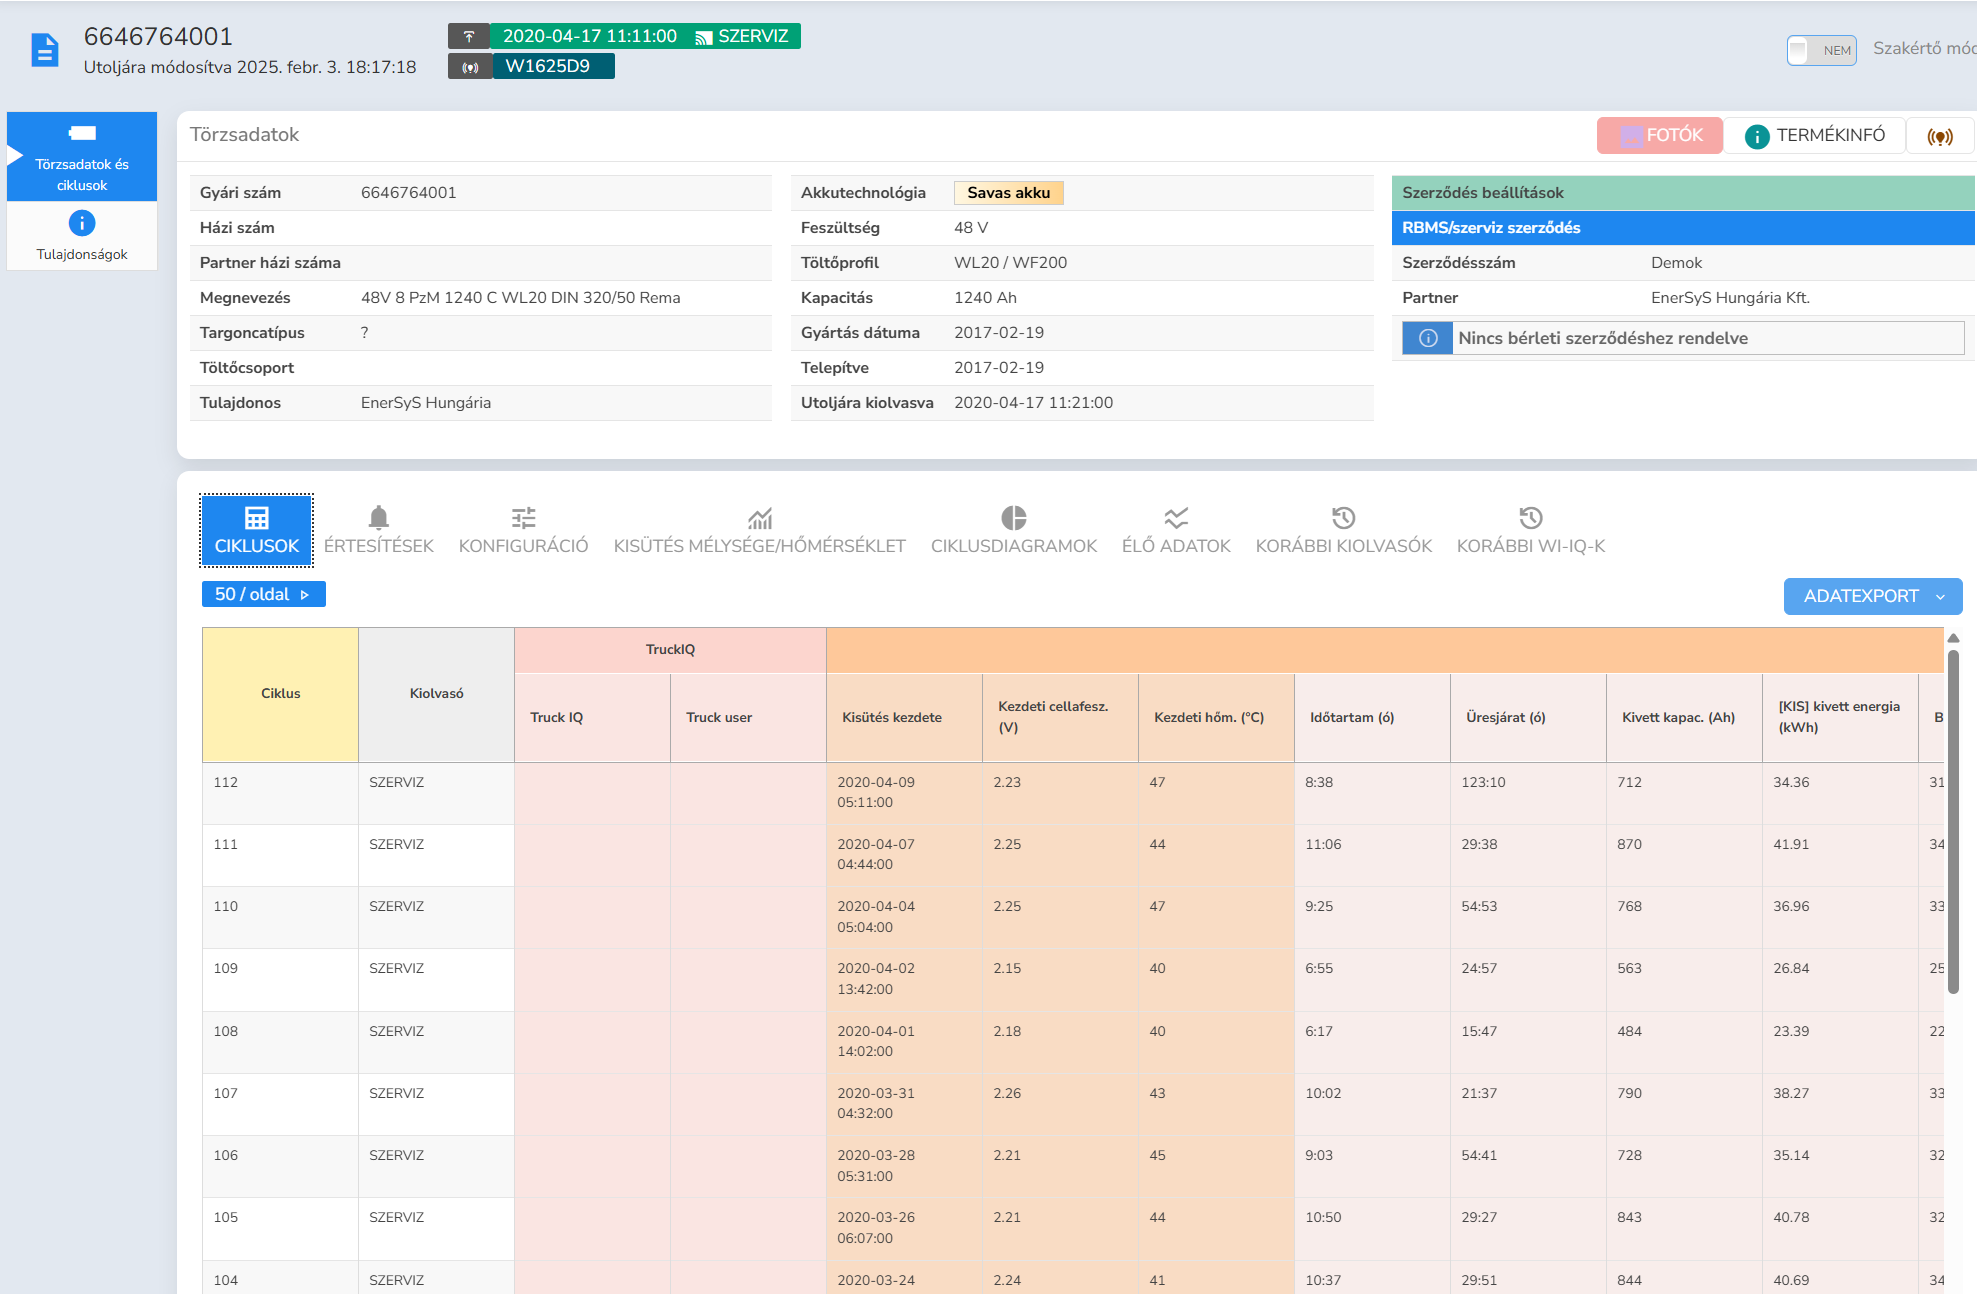Open Ciklusdiagramok pie chart tab

coord(1013,530)
